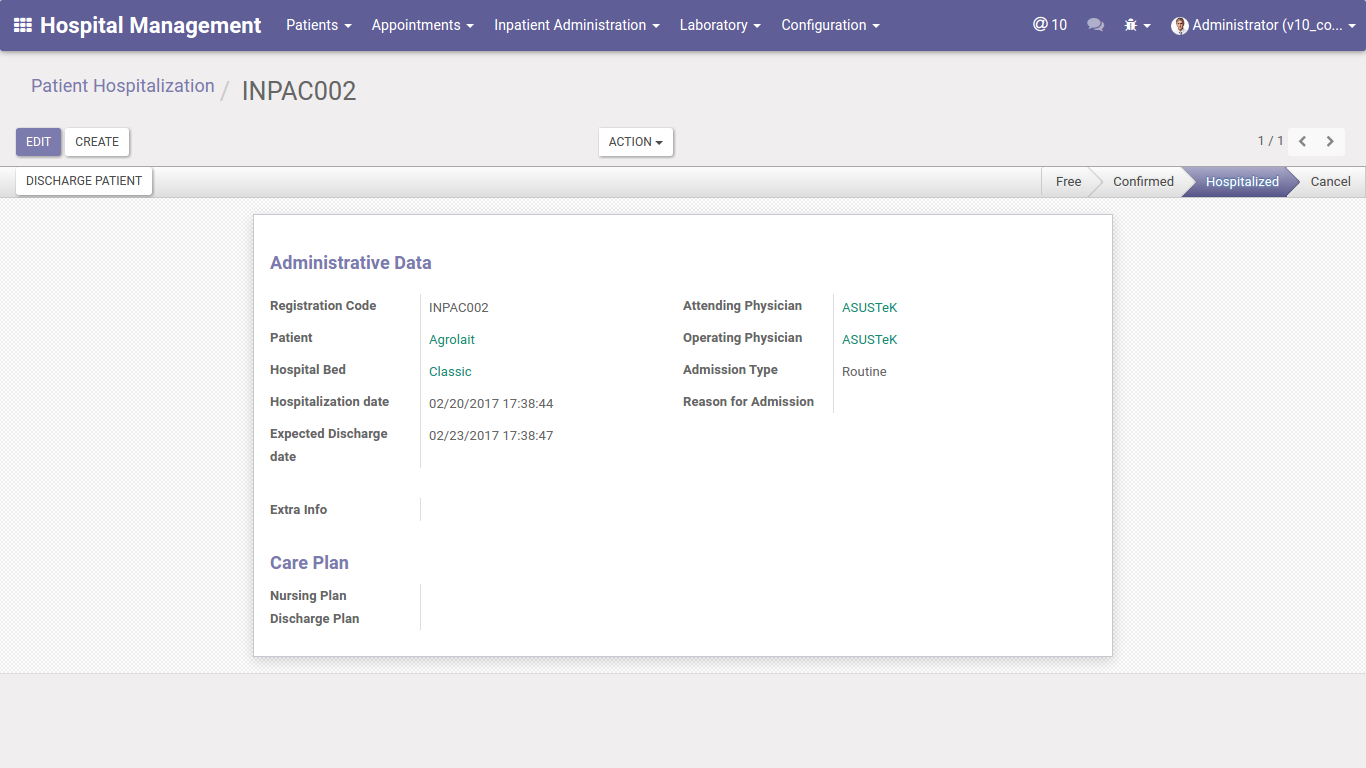Open the @ 10 mentions inbox
Viewport: 1366px width, 768px height.
[1050, 25]
